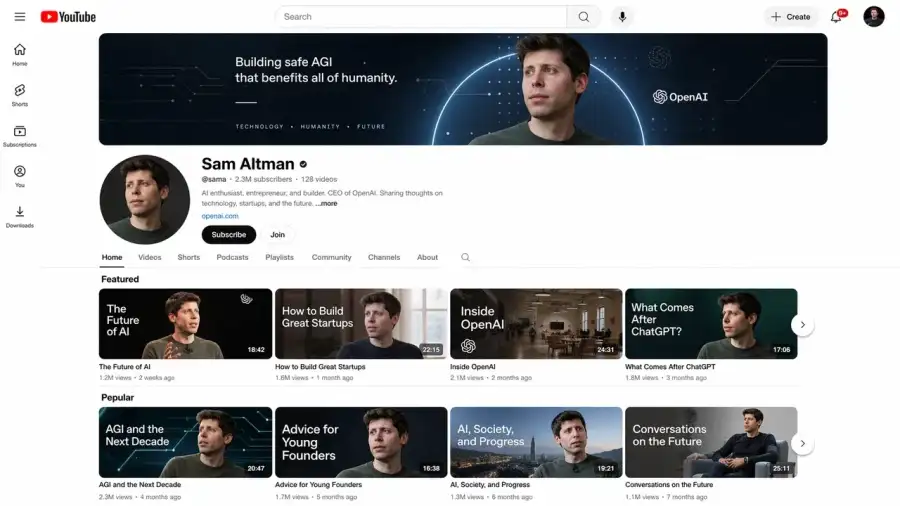
Task: Click the YouTube logo
Action: coord(68,17)
